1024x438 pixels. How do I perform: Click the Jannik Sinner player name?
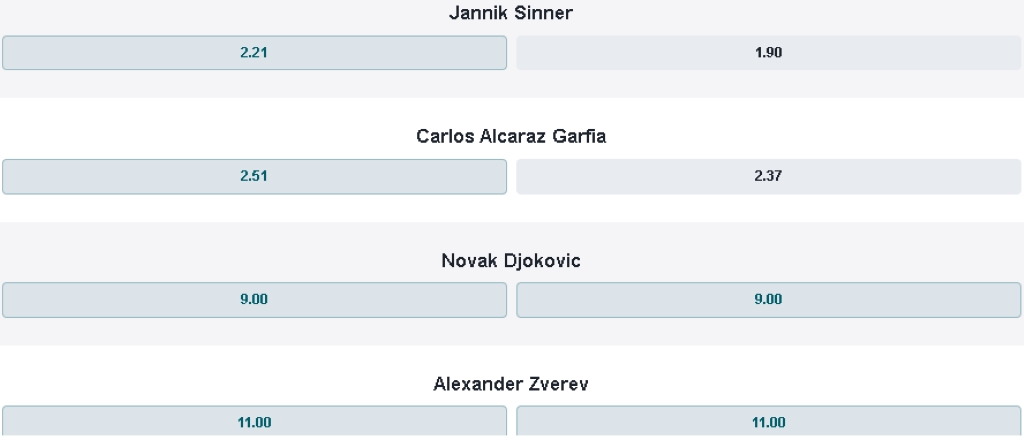click(x=511, y=13)
